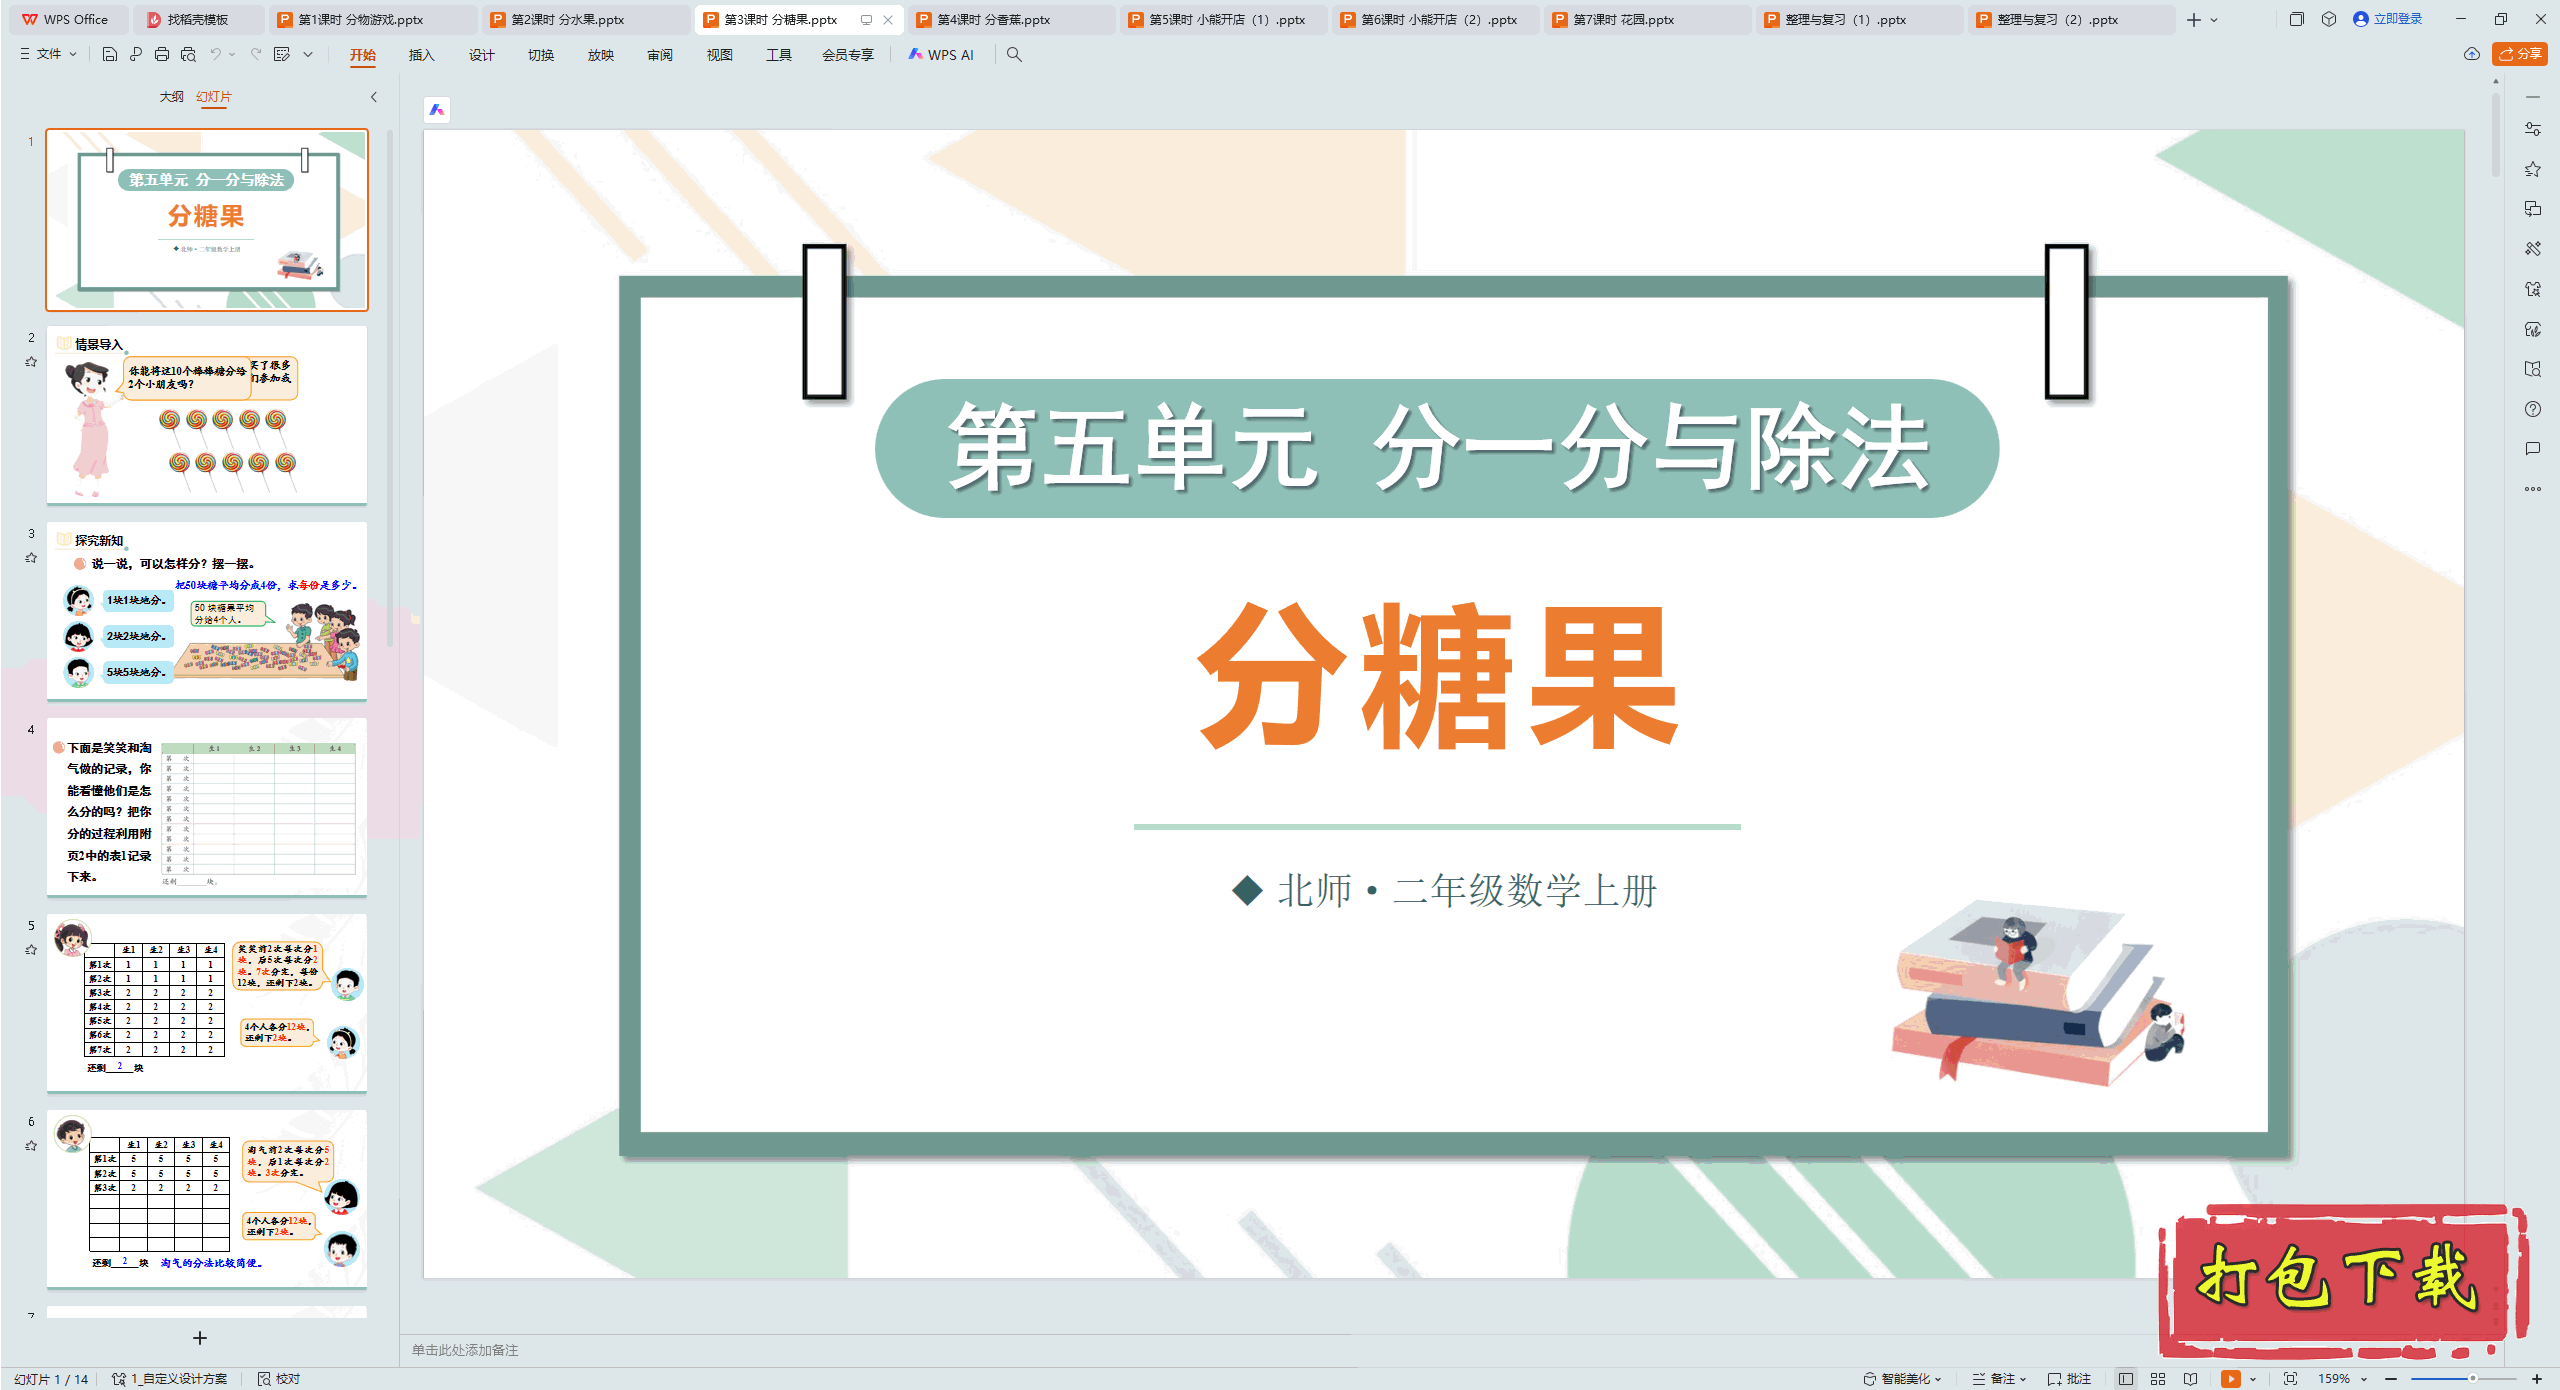Open zoom percentage 159% dropdown
2560x1390 pixels.
pos(2365,1378)
